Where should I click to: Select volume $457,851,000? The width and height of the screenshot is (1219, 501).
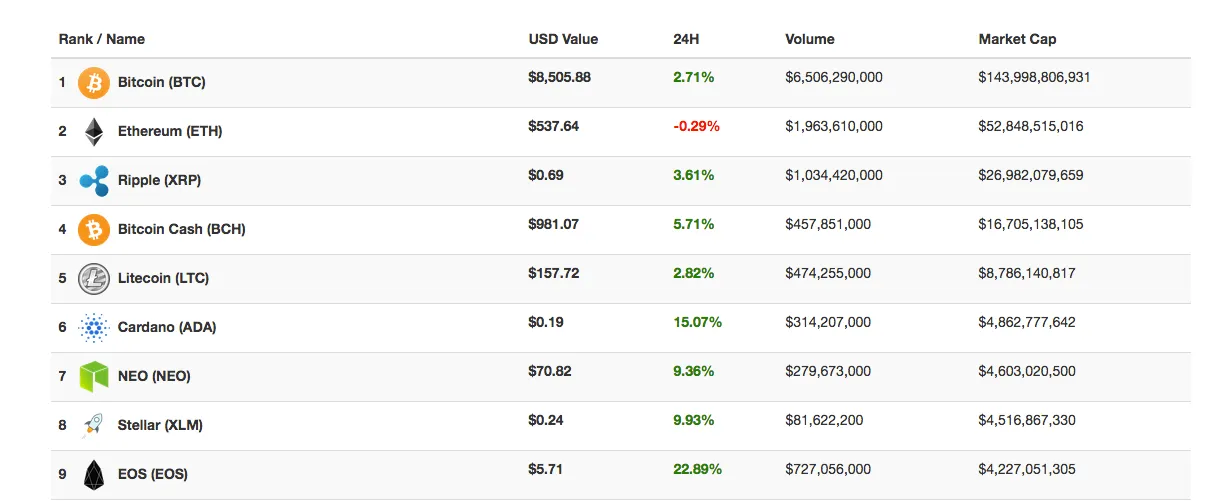(x=828, y=224)
